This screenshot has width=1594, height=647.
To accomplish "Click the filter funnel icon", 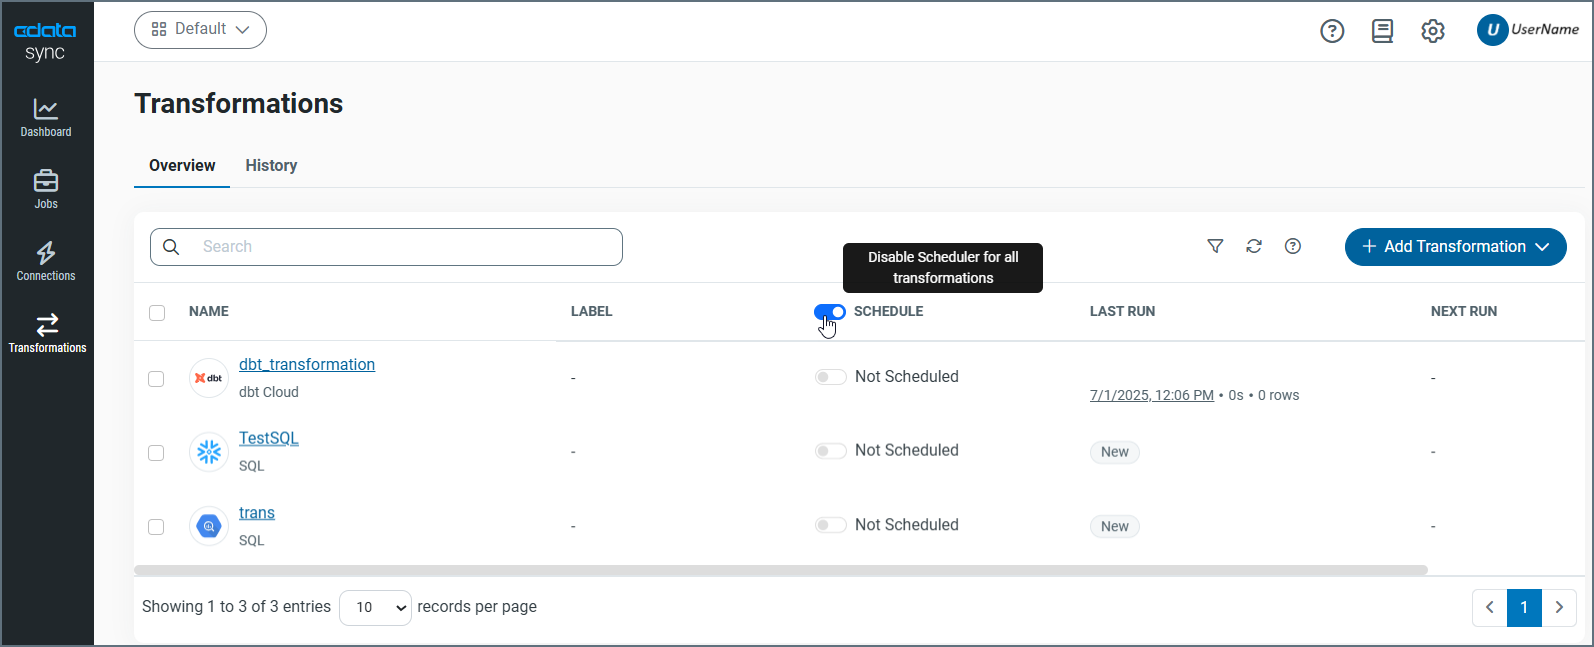I will (x=1215, y=246).
